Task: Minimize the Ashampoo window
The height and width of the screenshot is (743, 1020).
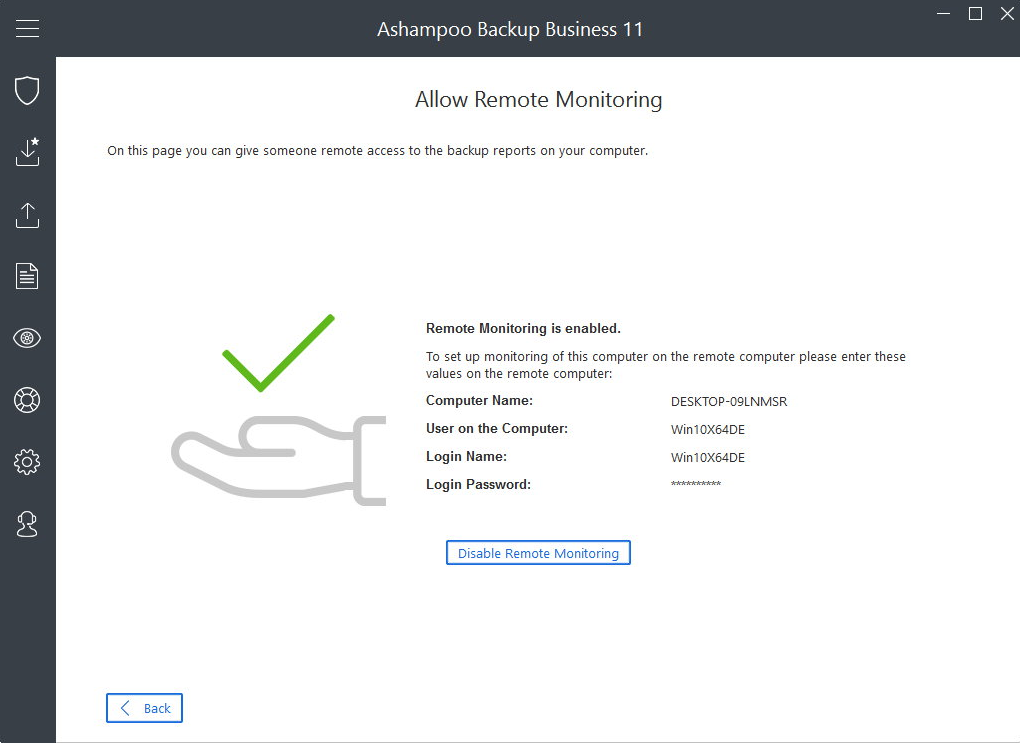Action: click(944, 14)
